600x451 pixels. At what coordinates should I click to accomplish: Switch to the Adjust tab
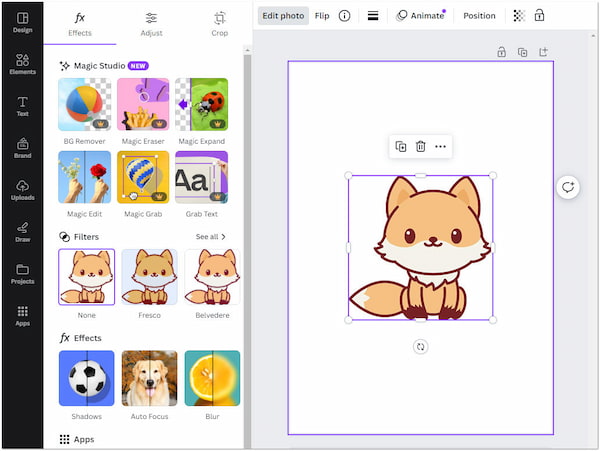pos(152,24)
